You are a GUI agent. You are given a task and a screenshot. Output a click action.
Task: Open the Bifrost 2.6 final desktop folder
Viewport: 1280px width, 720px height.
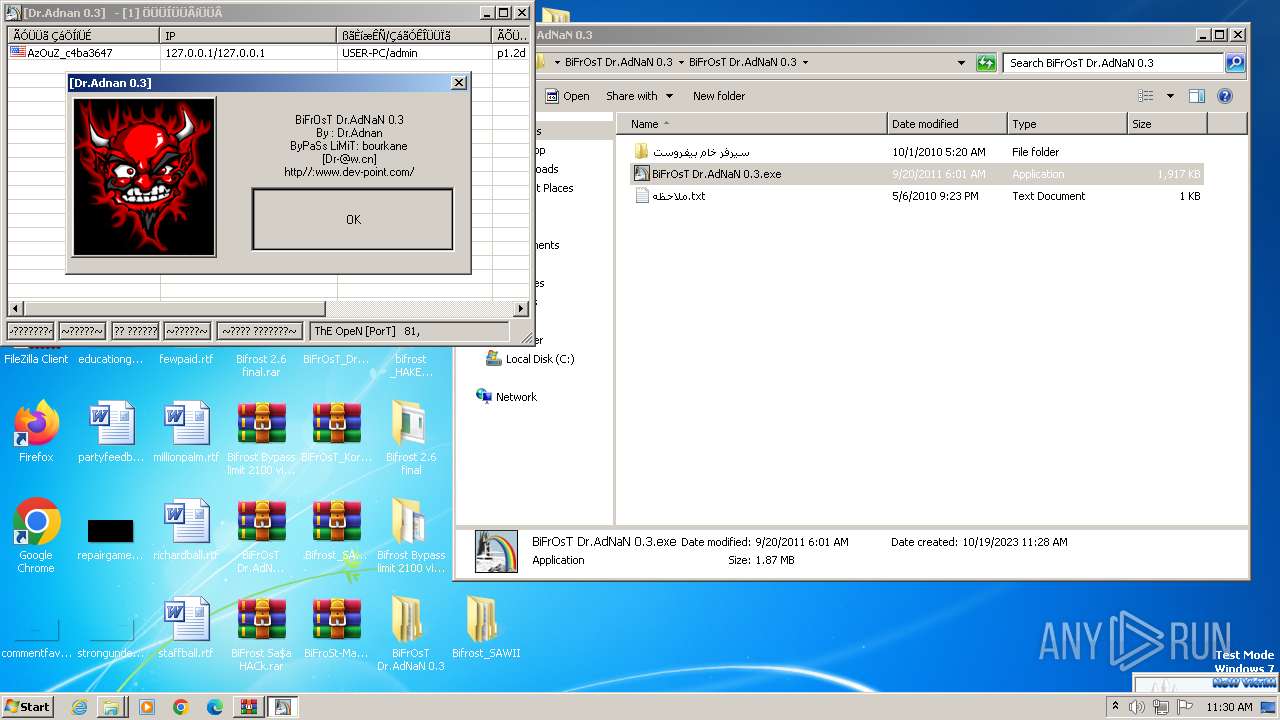(x=411, y=438)
